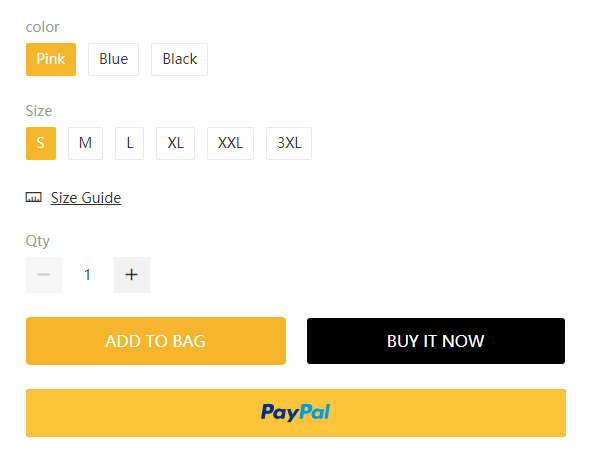Increase quantity with the plus icon
This screenshot has height=449, width=597.
tap(132, 275)
